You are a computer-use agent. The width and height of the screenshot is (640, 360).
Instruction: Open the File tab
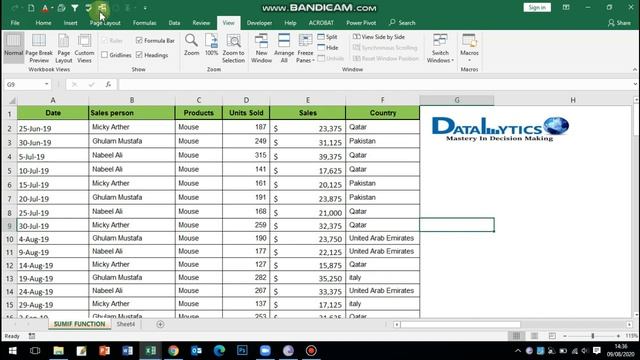(15, 23)
